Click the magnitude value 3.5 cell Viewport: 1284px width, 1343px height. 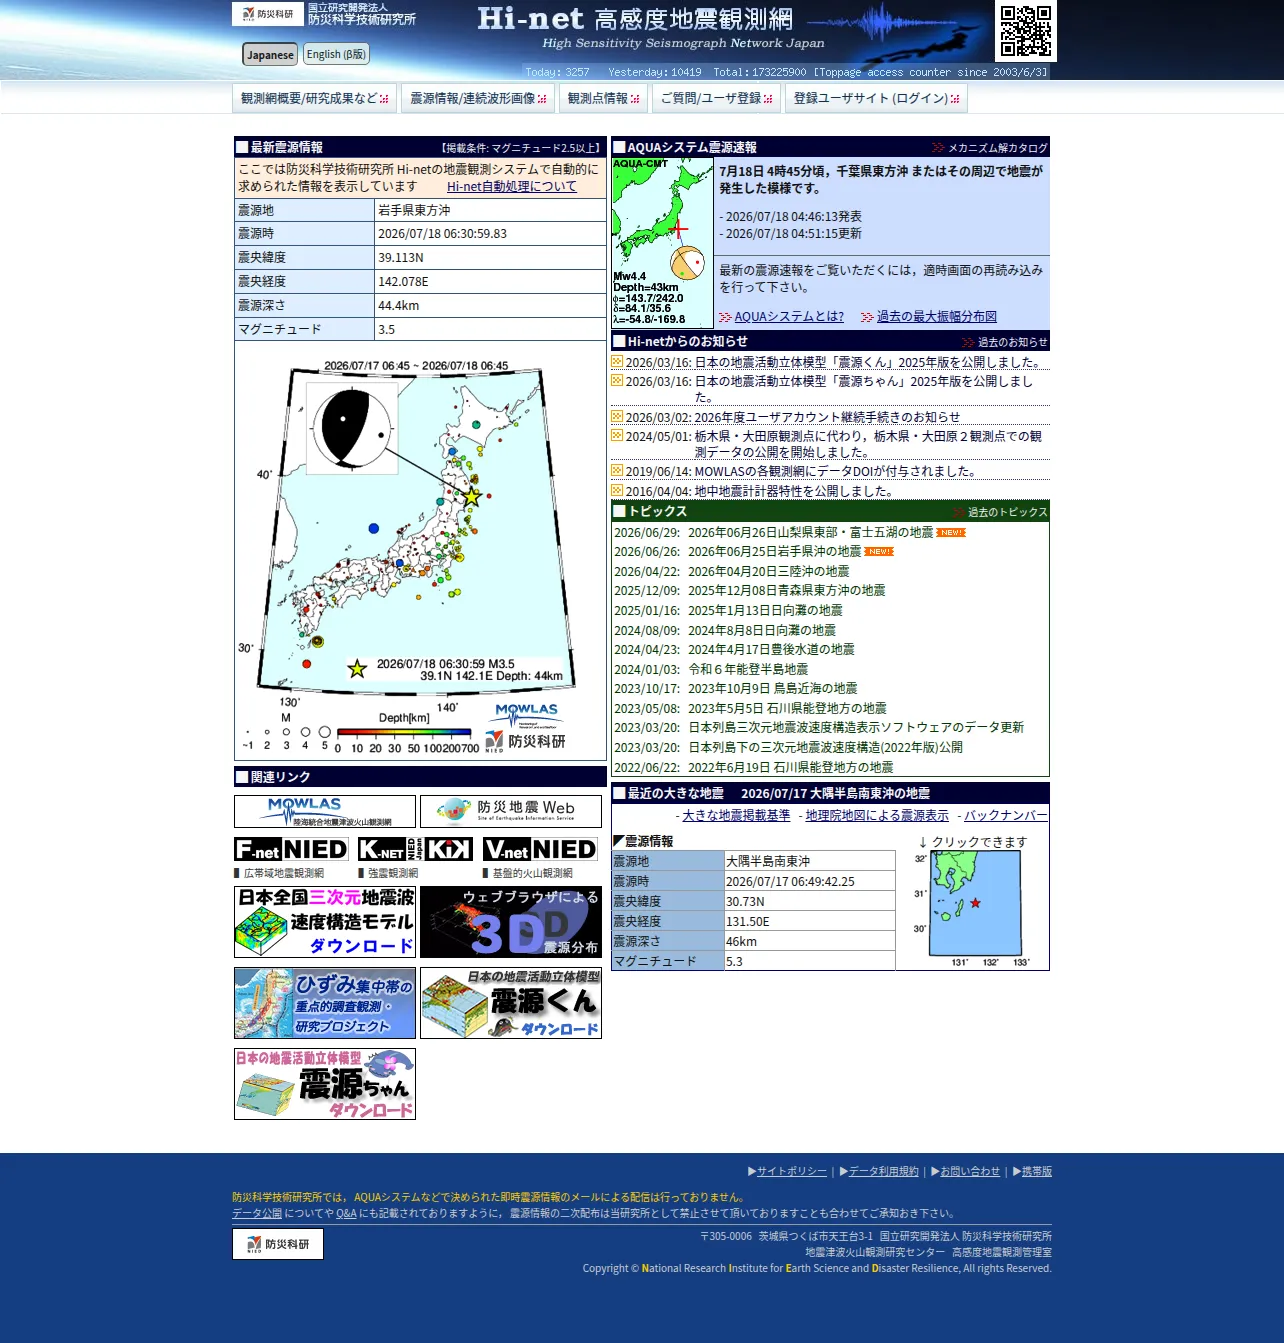pos(490,330)
